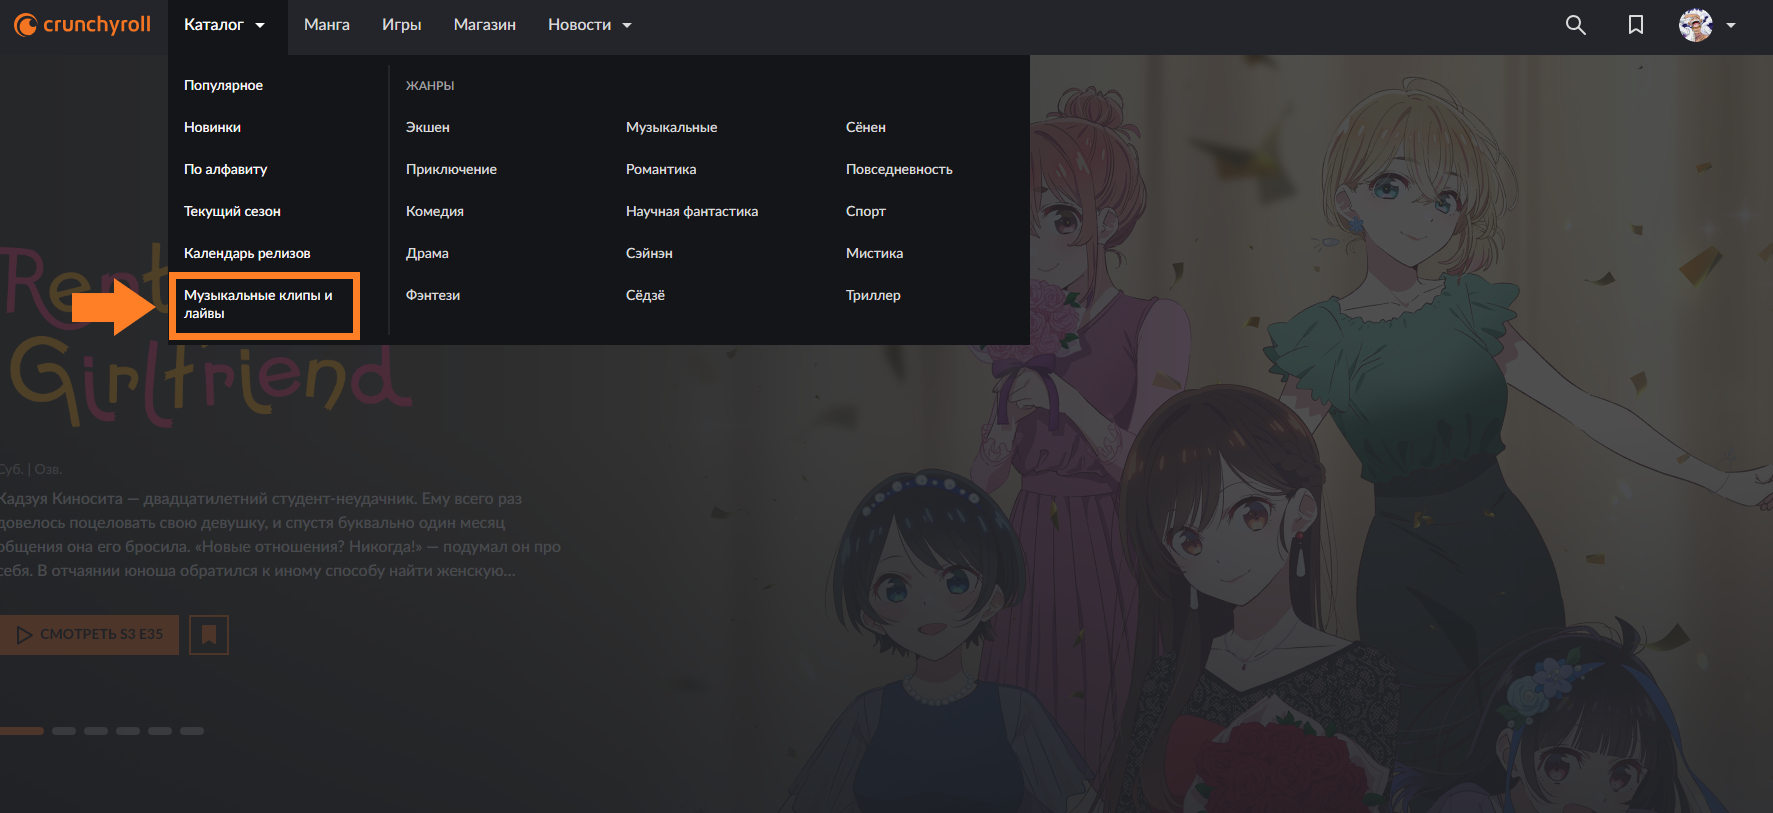Open the Романтика genre
This screenshot has width=1773, height=813.
[661, 169]
